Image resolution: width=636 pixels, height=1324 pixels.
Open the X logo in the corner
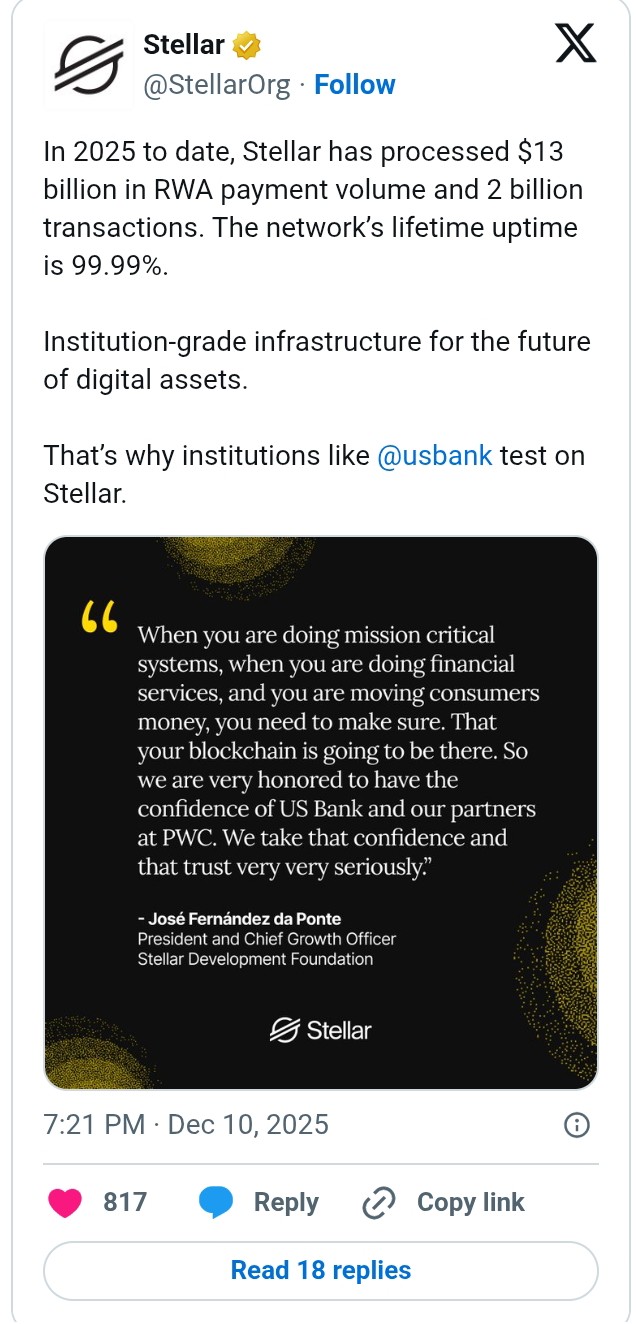point(575,46)
